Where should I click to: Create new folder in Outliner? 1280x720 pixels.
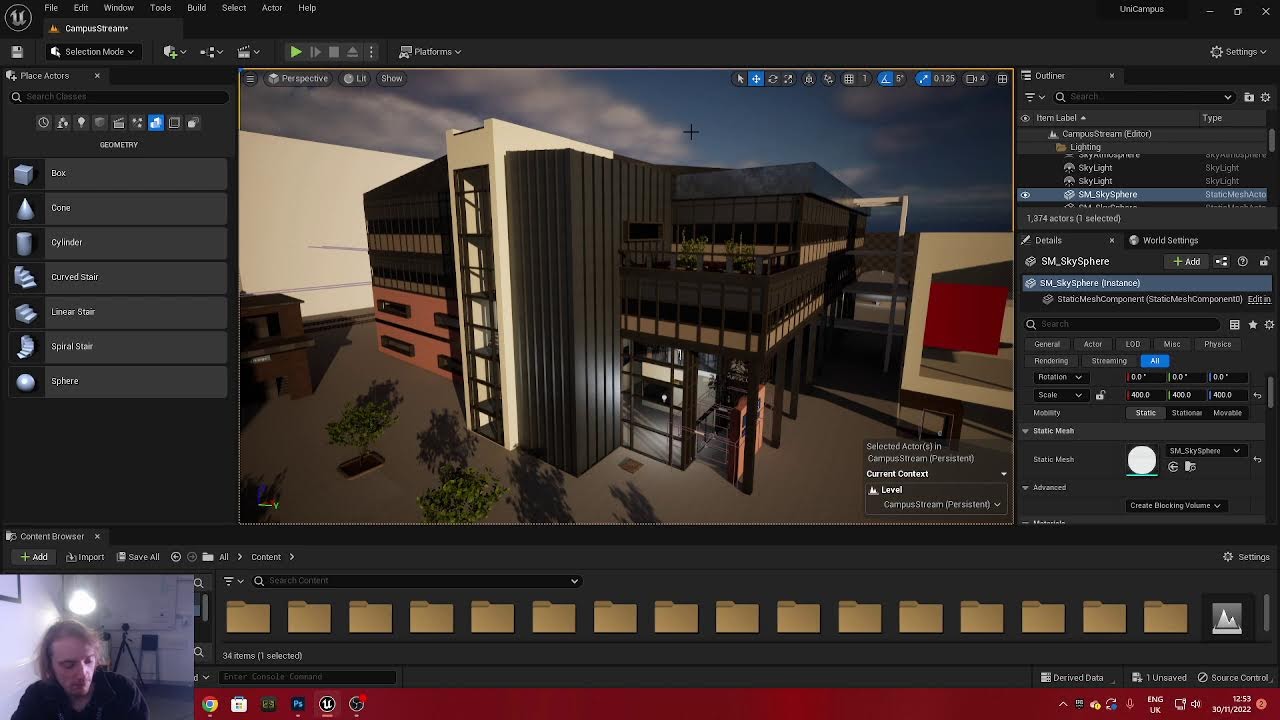pyautogui.click(x=1249, y=97)
